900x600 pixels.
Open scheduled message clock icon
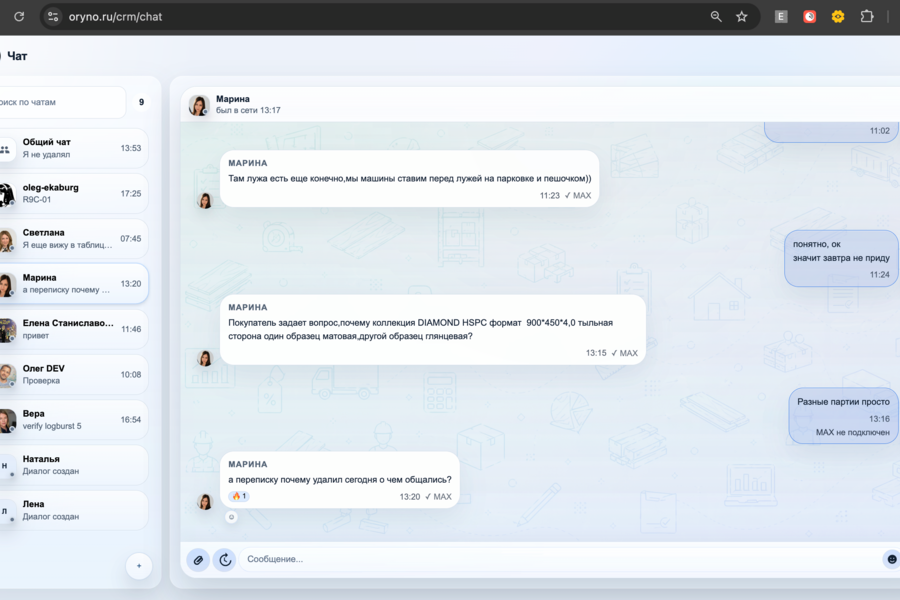click(x=225, y=560)
